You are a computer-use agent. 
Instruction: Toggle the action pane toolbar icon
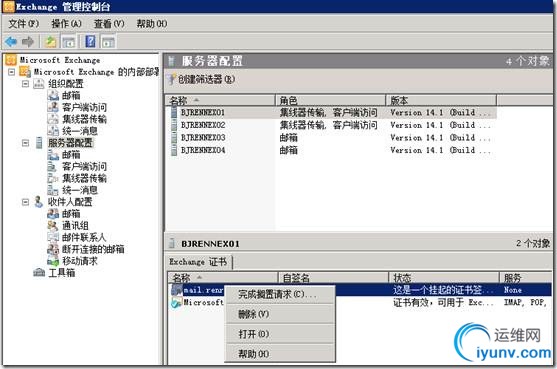[x=108, y=42]
